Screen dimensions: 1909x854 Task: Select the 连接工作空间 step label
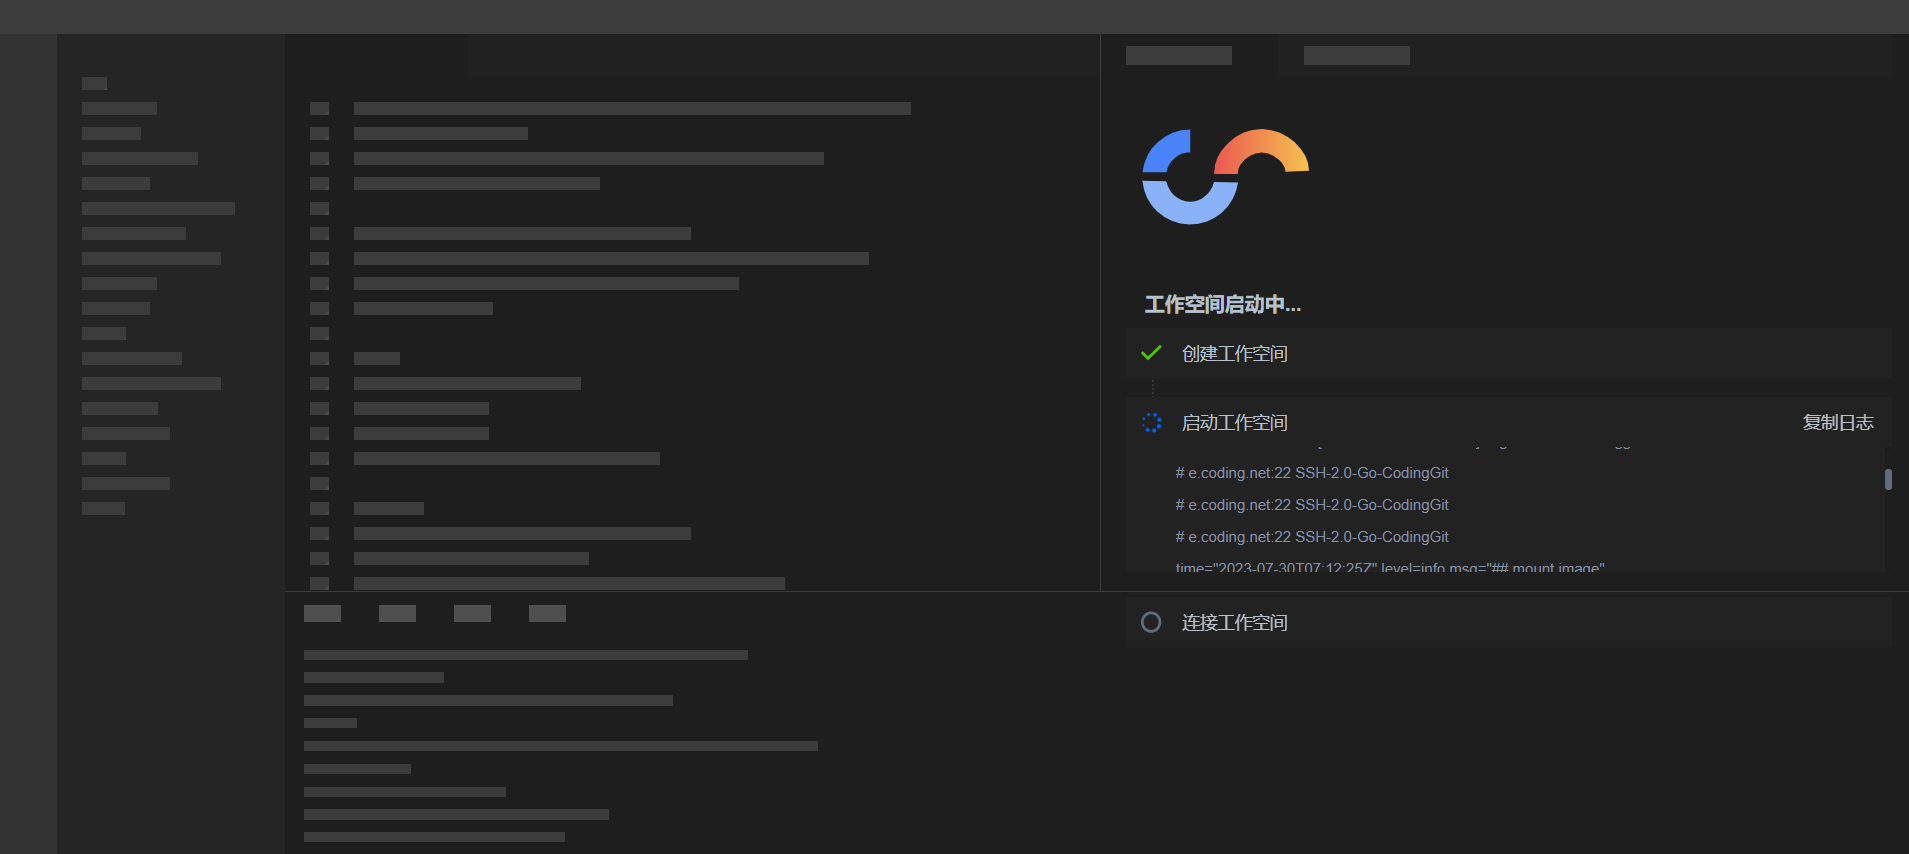[x=1234, y=623]
